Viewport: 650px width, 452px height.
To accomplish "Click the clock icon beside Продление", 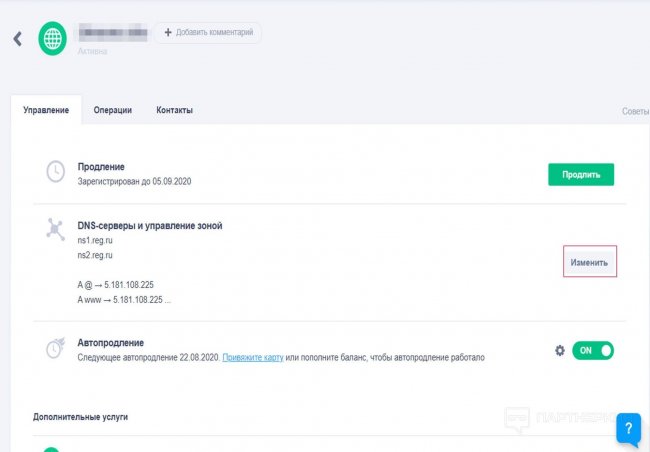I will (57, 172).
